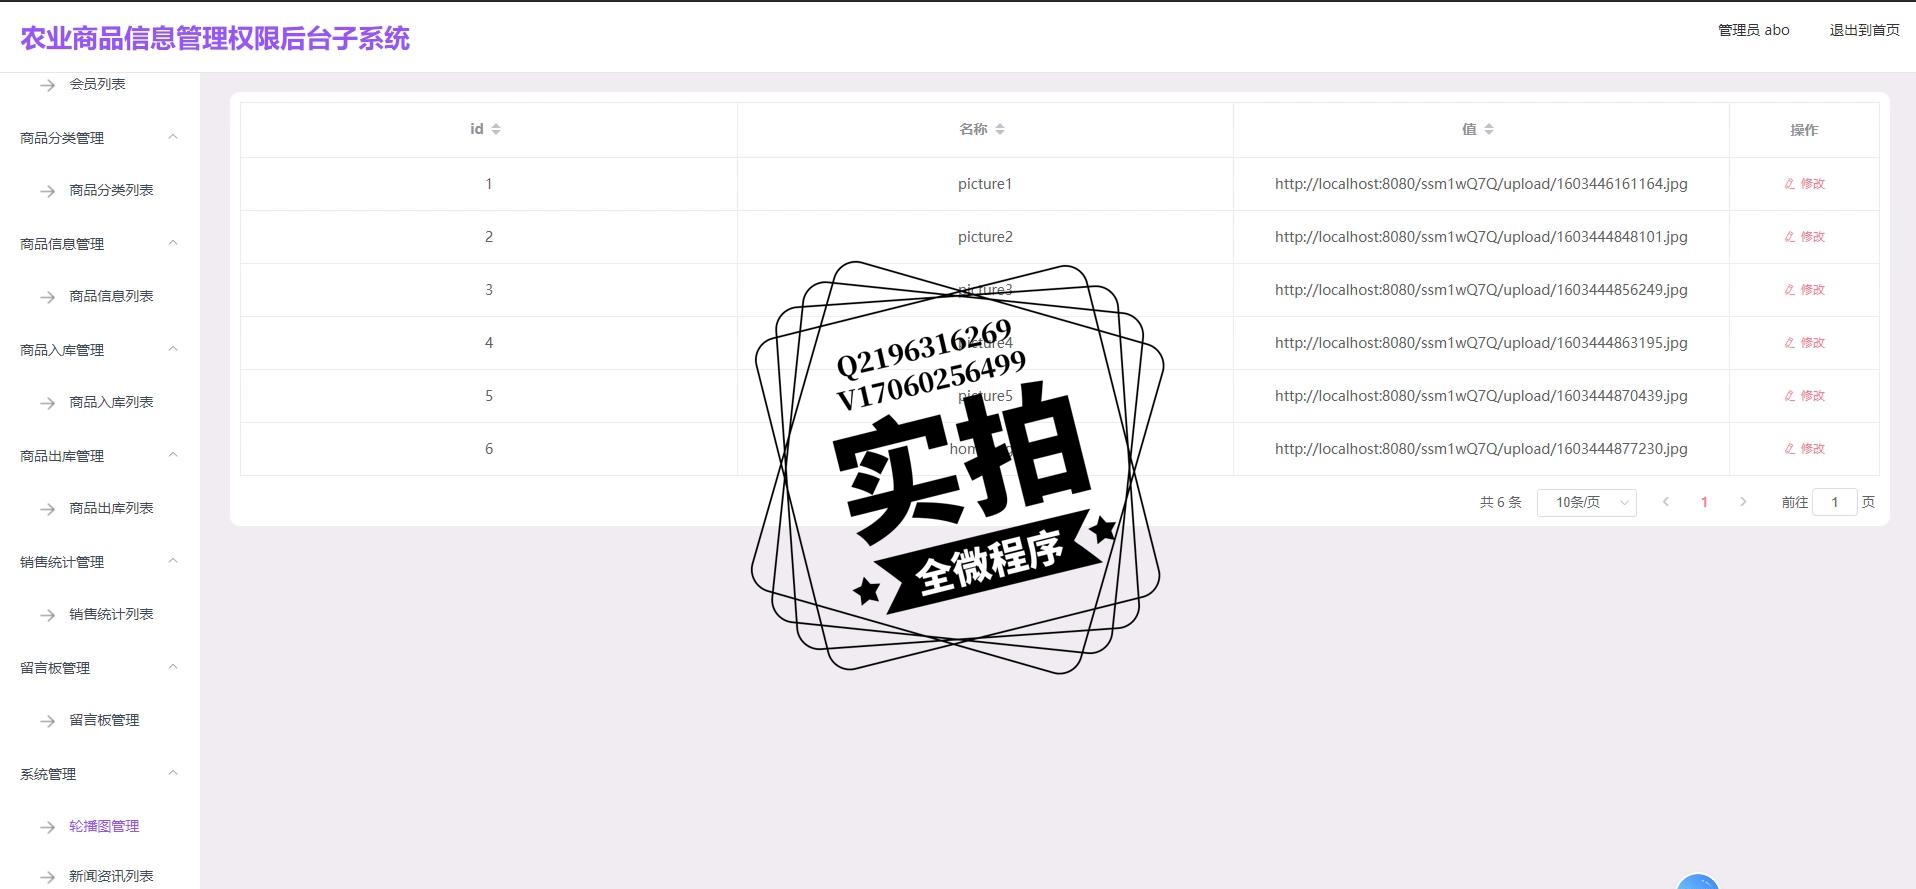
Task: Click 修改 for picture1 row
Action: point(1804,184)
